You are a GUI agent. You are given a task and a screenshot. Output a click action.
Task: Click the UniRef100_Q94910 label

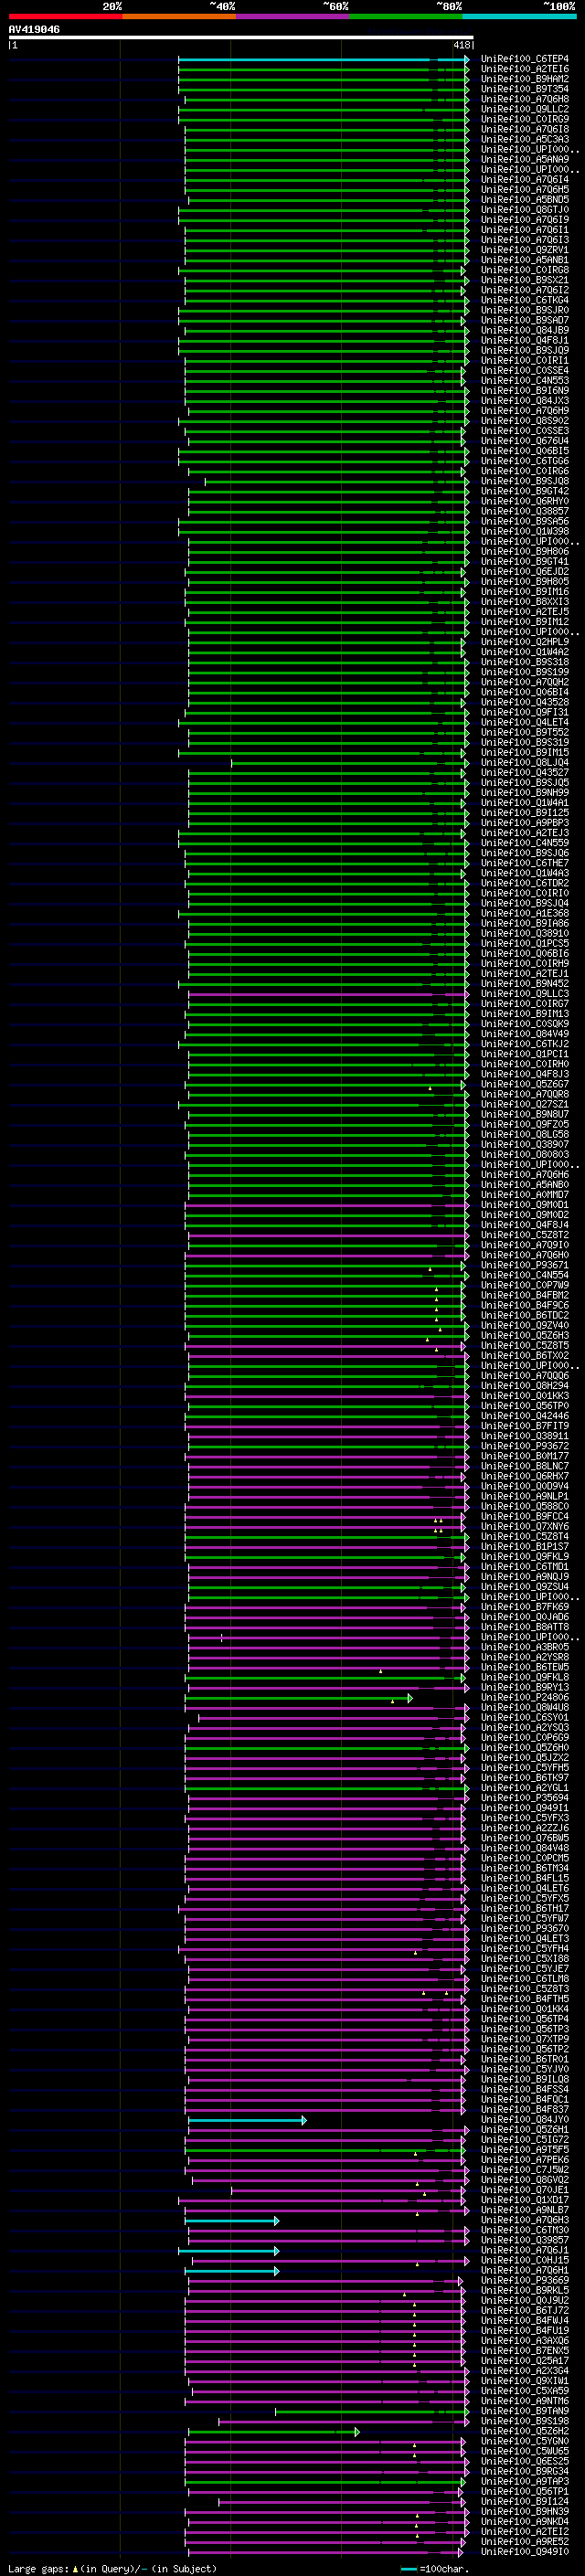(525, 2552)
